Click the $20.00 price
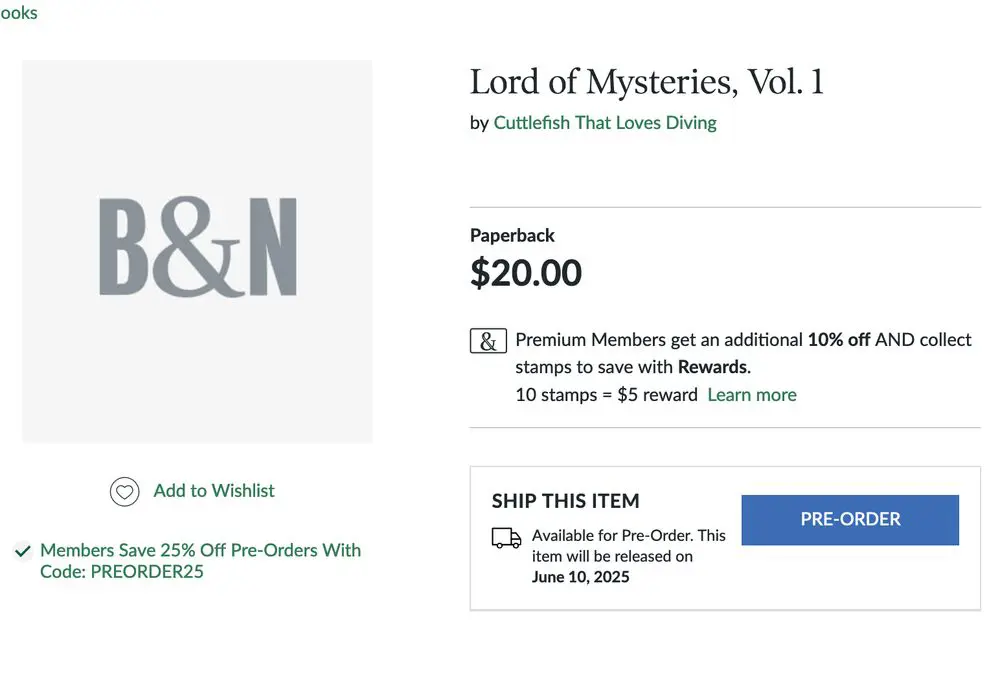Viewport: 1000px width, 679px height. [x=526, y=273]
